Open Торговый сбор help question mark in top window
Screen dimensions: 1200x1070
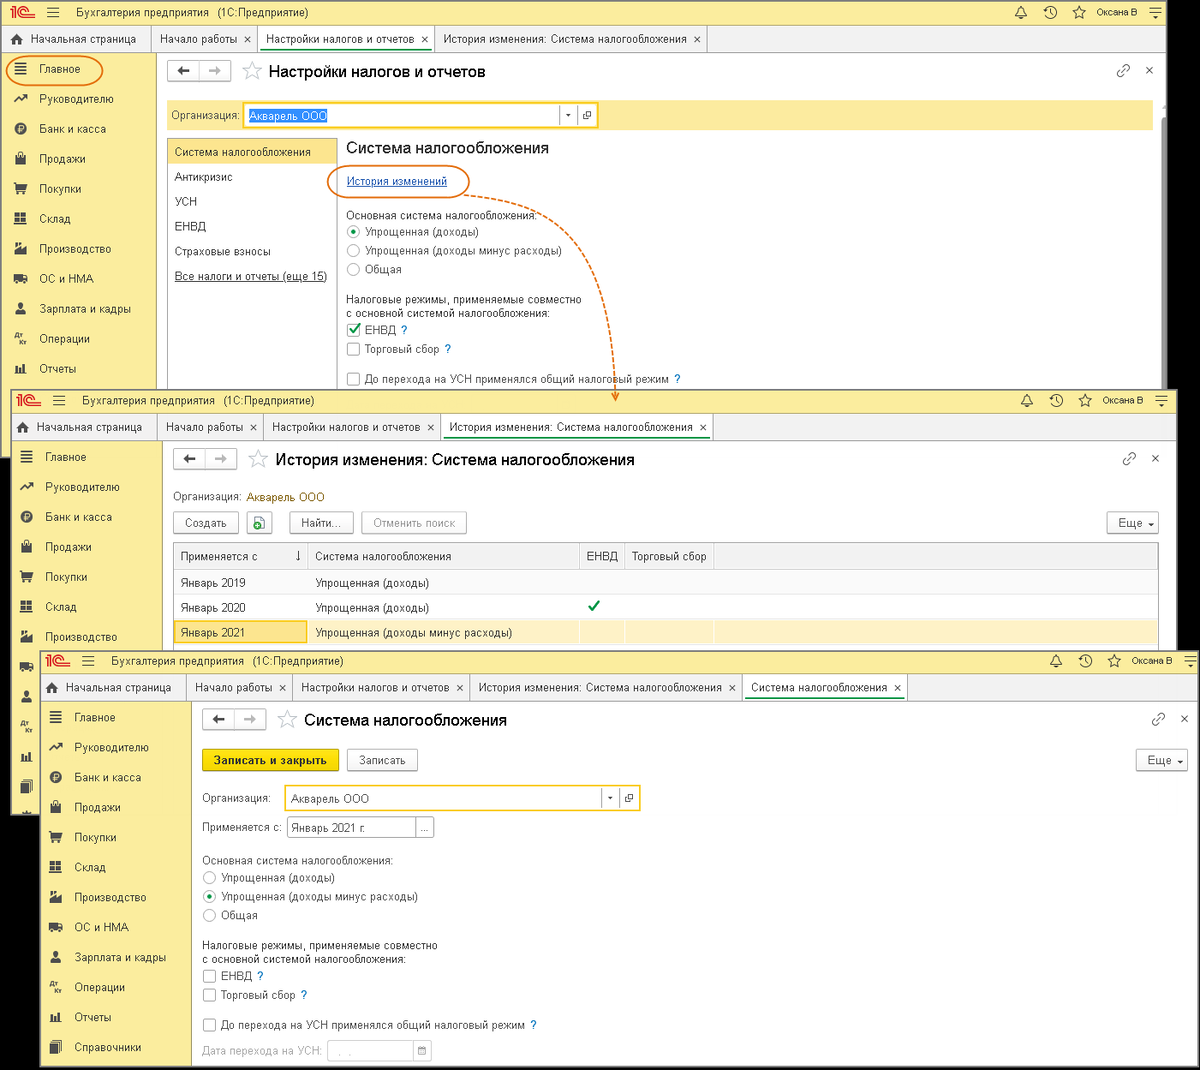click(448, 349)
